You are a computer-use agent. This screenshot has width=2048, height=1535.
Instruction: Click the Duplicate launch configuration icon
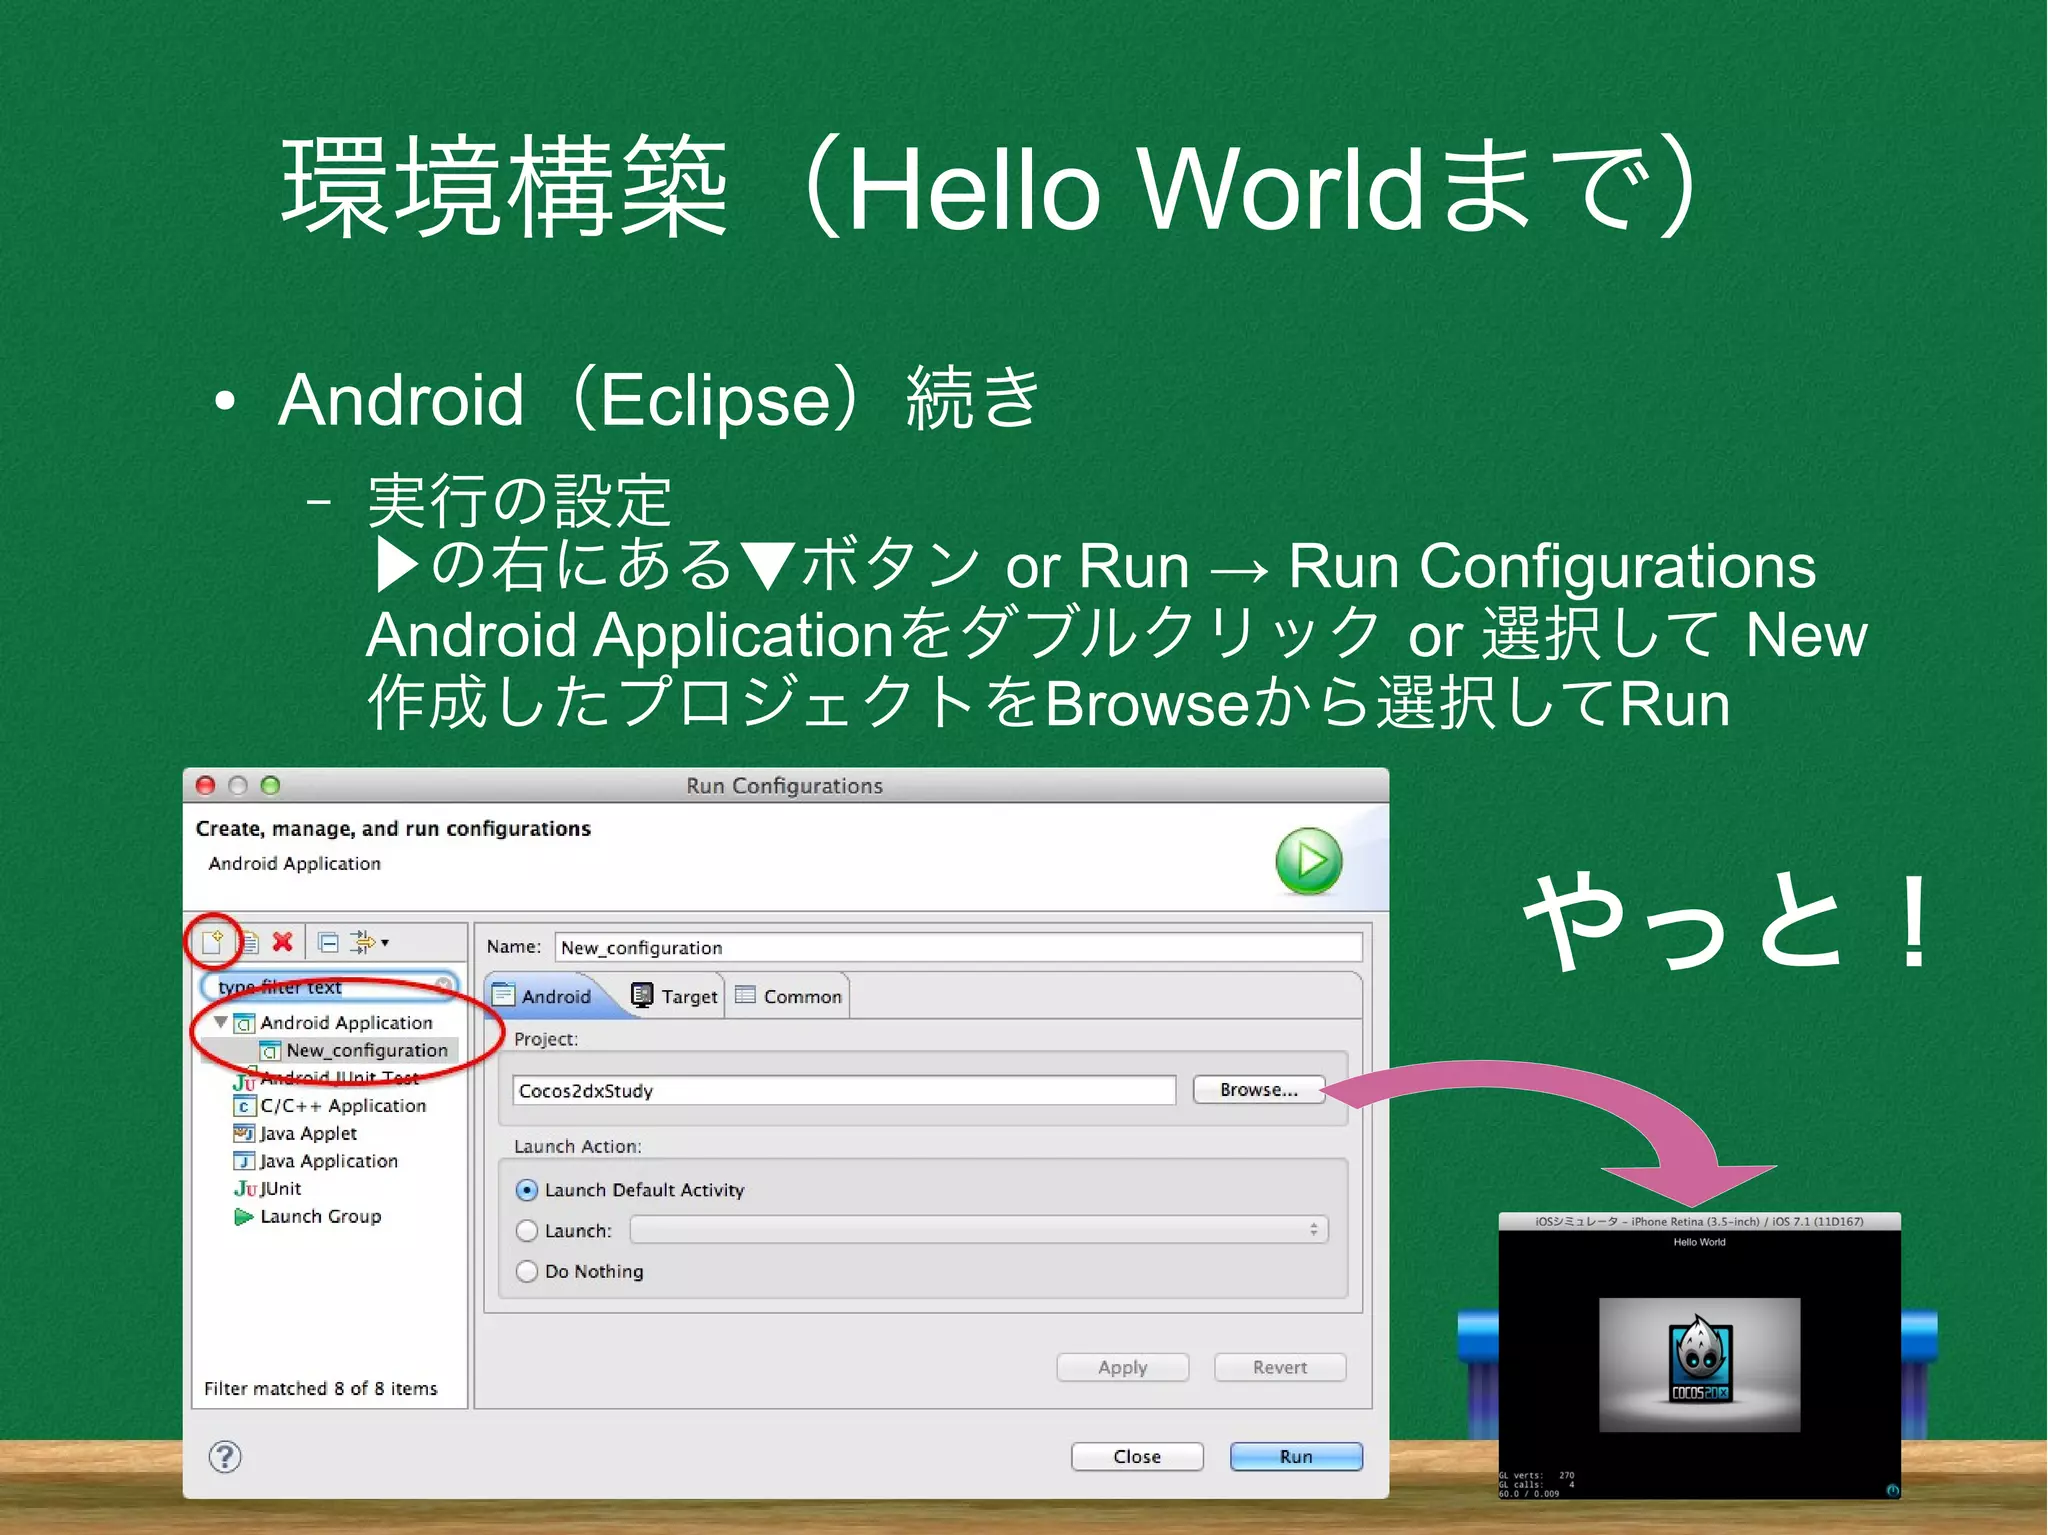pyautogui.click(x=249, y=942)
